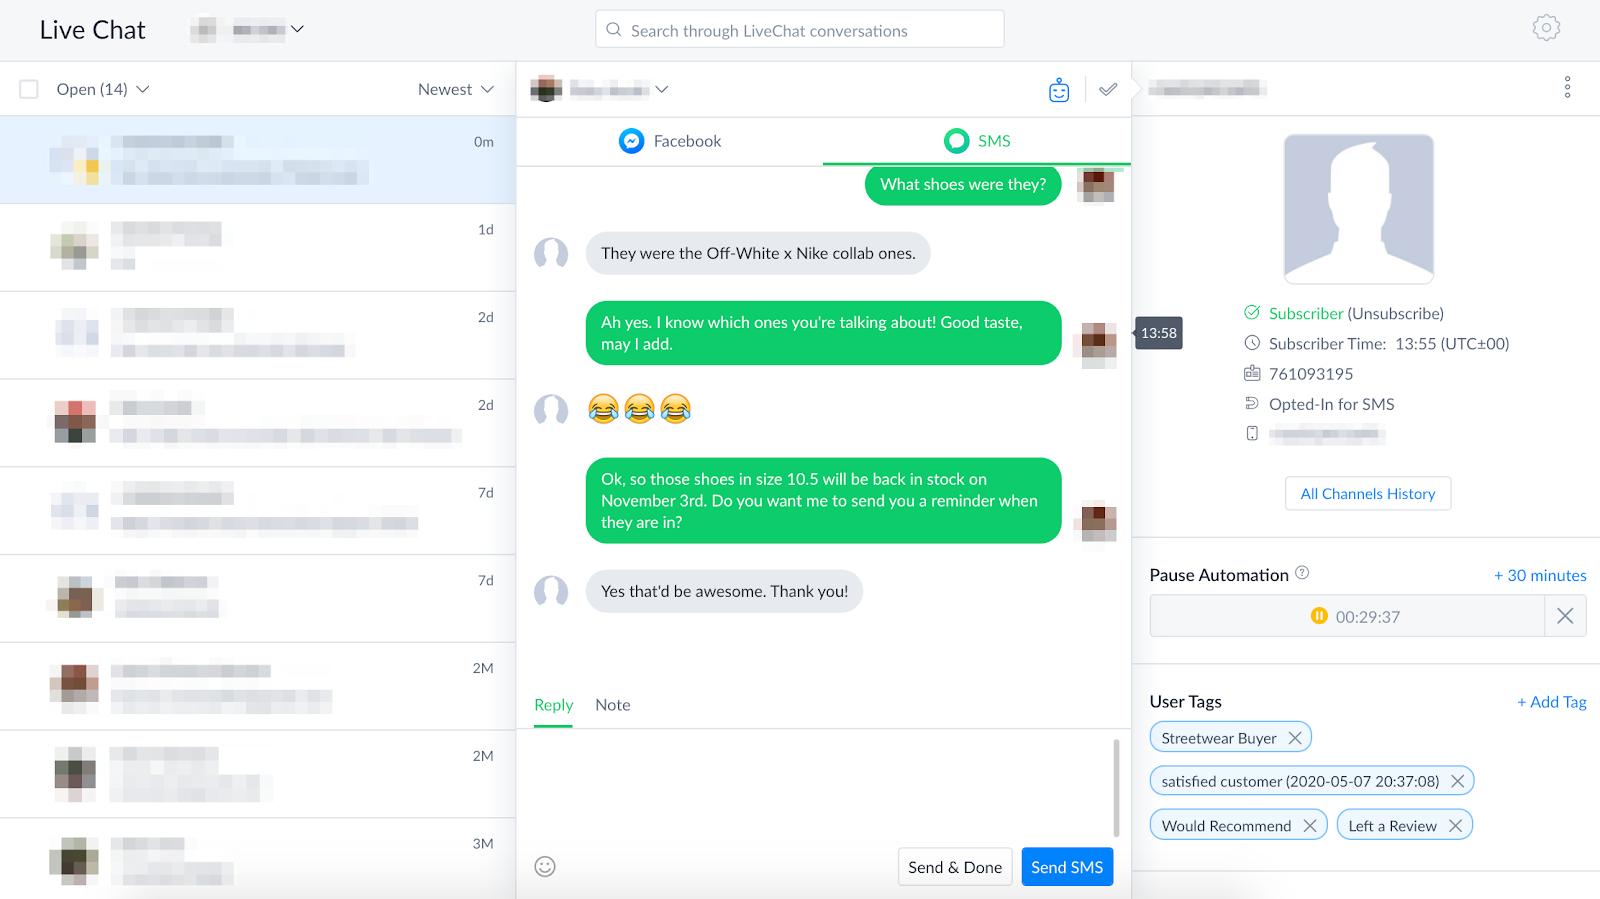Remove the Left a Review tag

tap(1455, 825)
